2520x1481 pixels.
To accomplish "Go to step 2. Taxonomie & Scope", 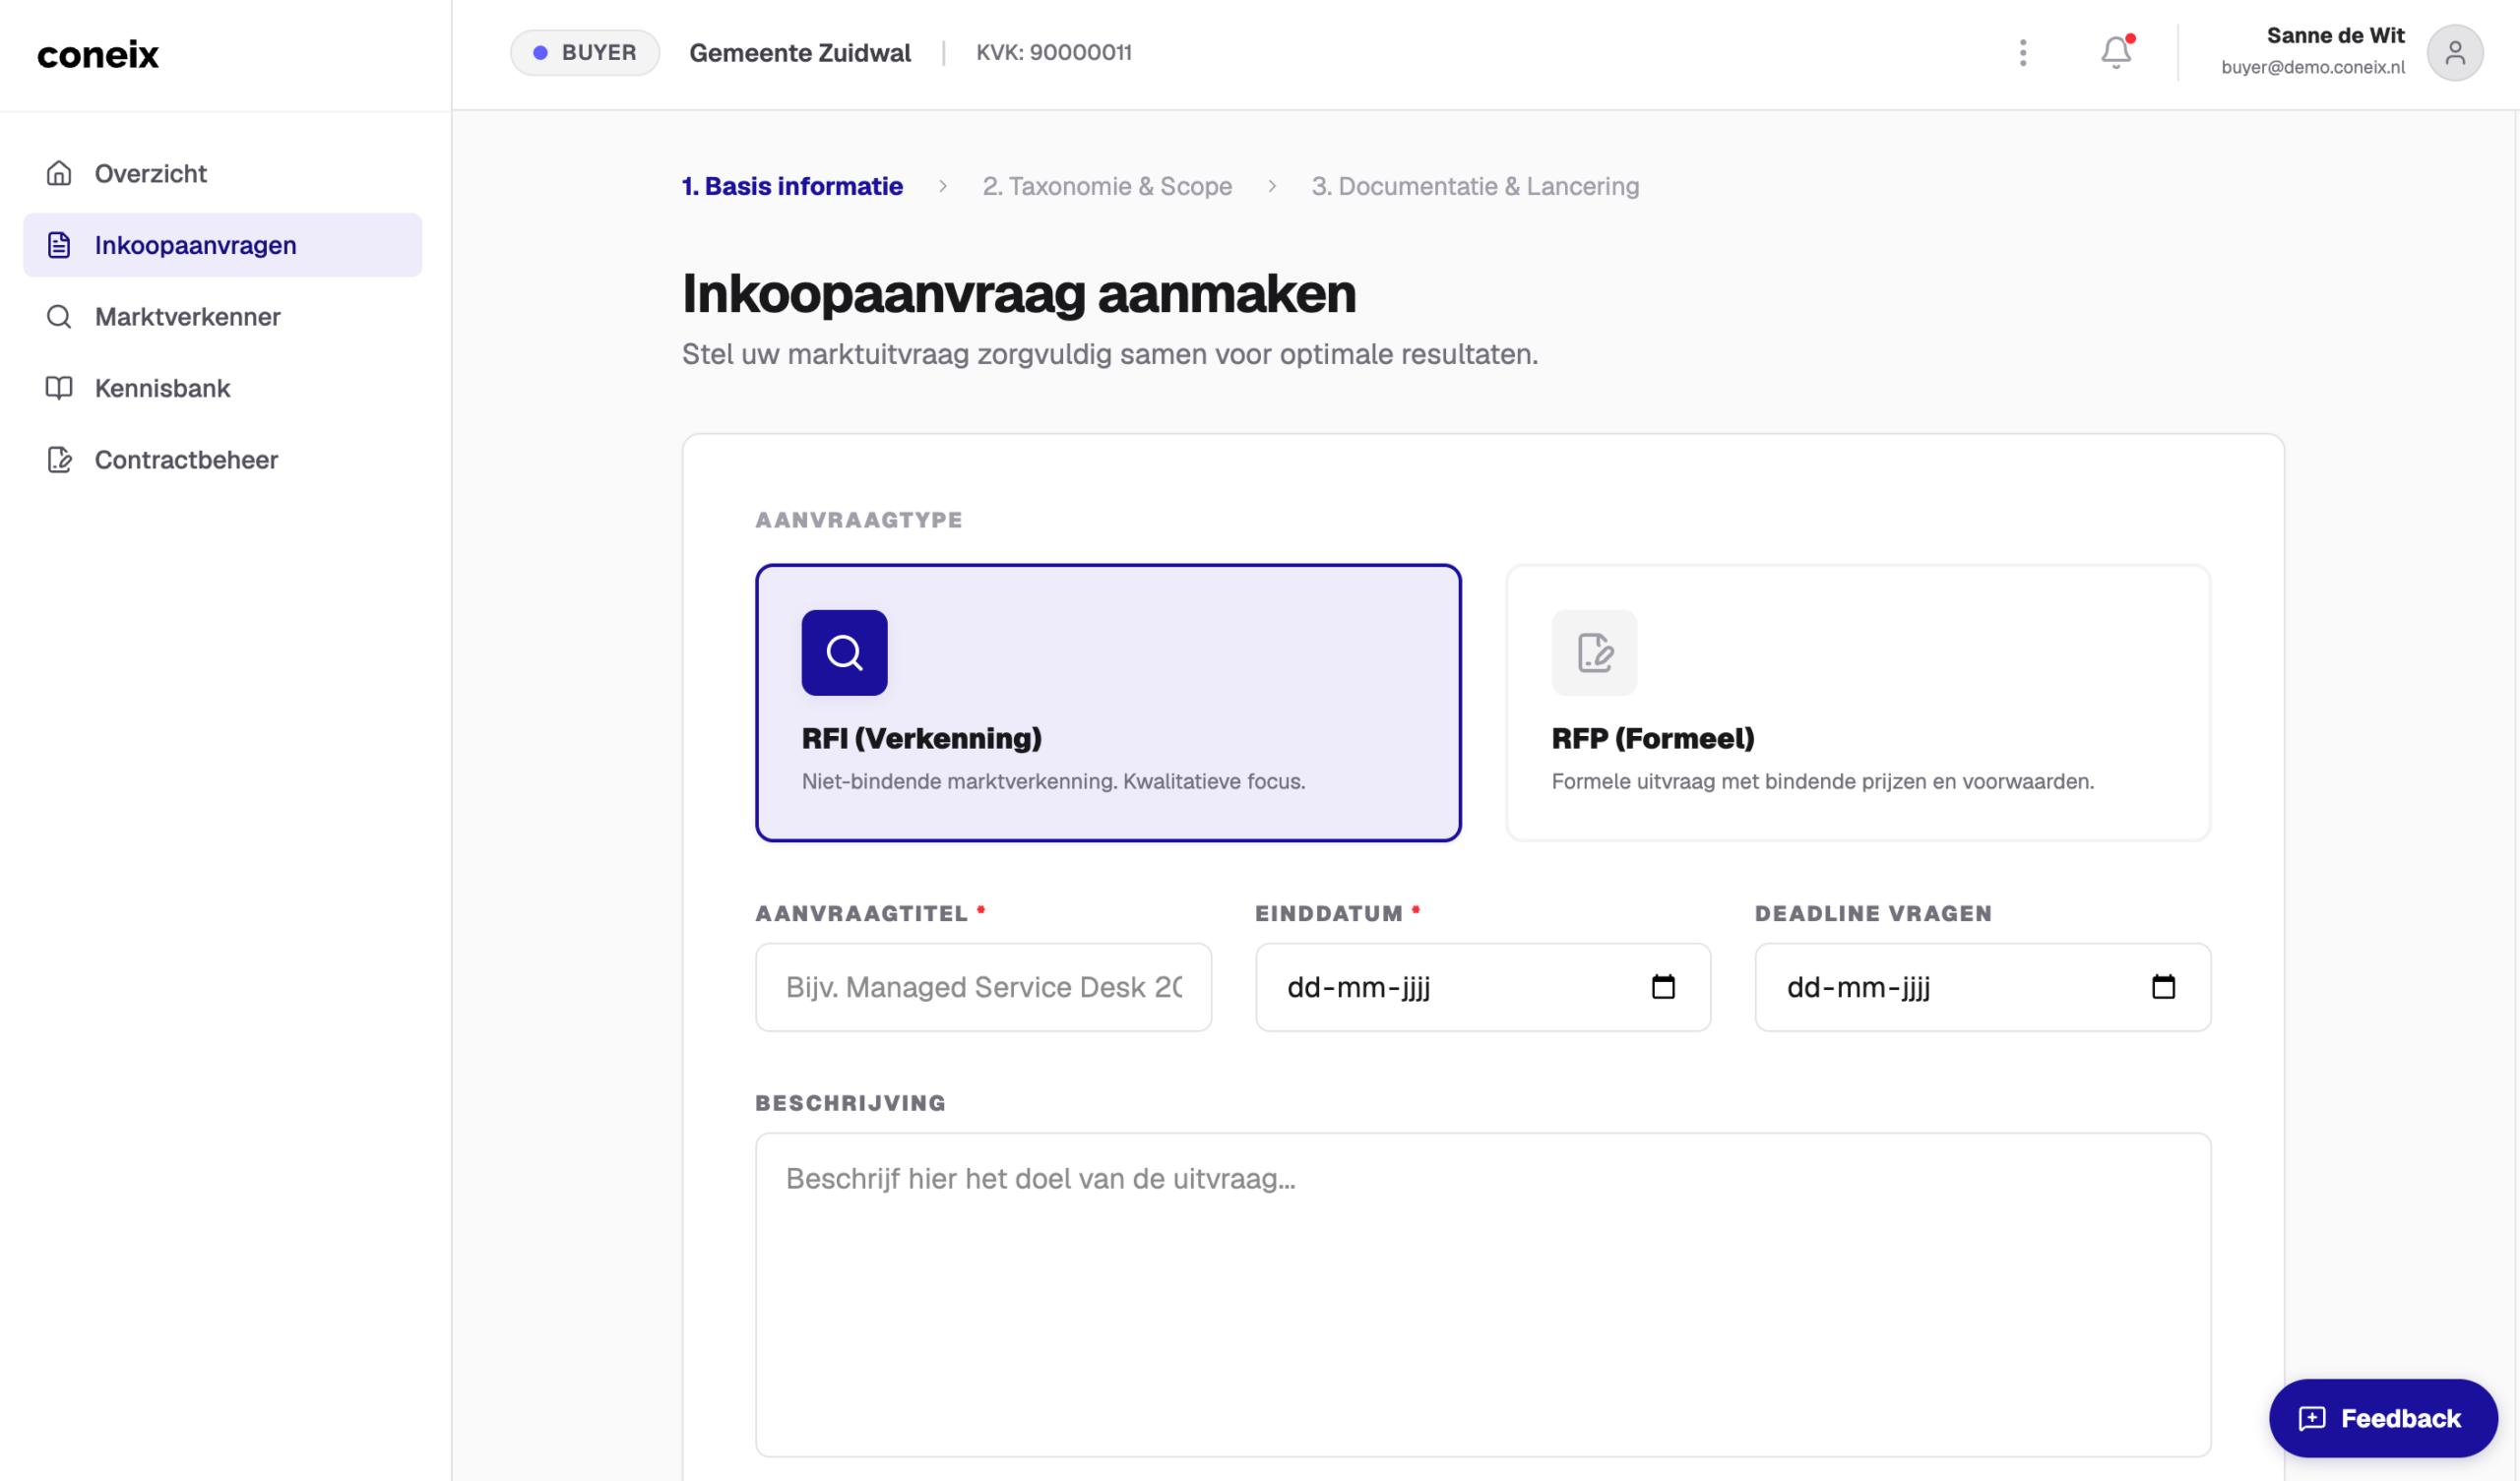I will (x=1107, y=186).
